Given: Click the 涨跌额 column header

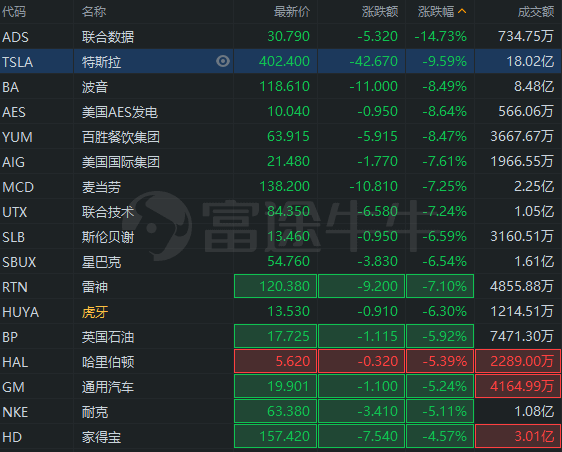Looking at the screenshot, I should [380, 12].
